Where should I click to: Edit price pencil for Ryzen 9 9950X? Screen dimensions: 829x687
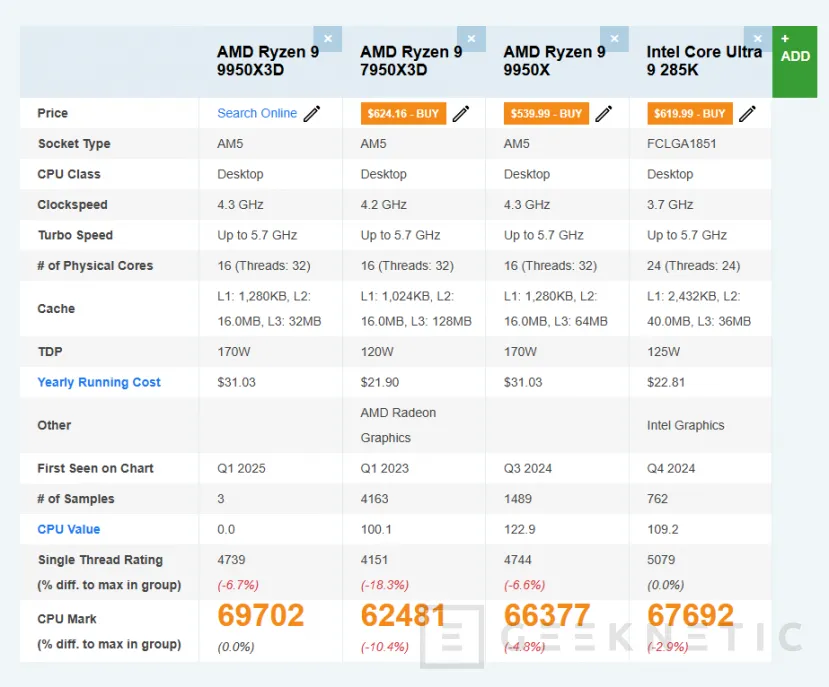(604, 113)
